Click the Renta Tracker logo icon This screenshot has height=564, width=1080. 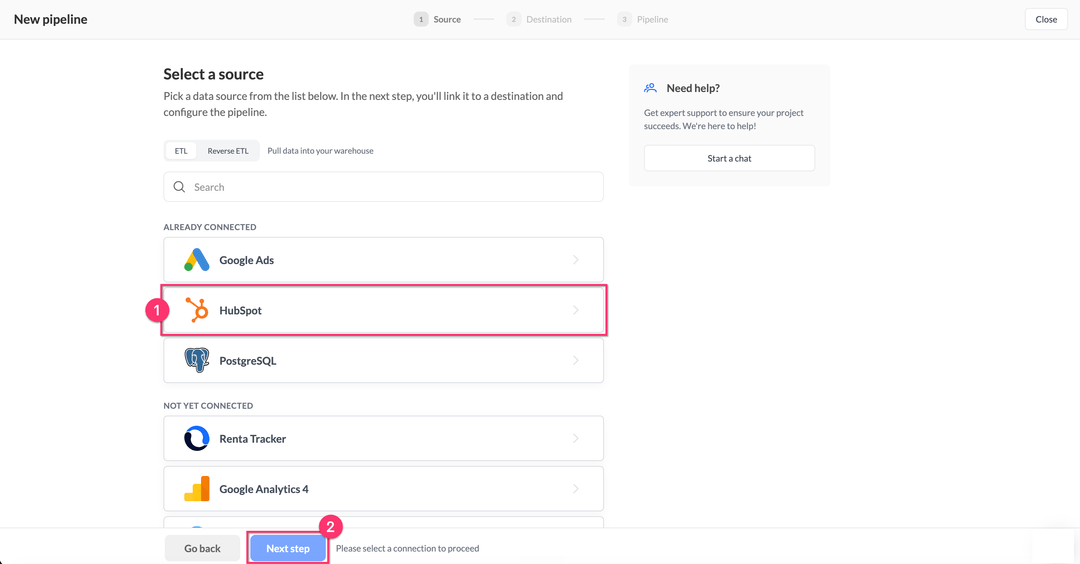(197, 438)
